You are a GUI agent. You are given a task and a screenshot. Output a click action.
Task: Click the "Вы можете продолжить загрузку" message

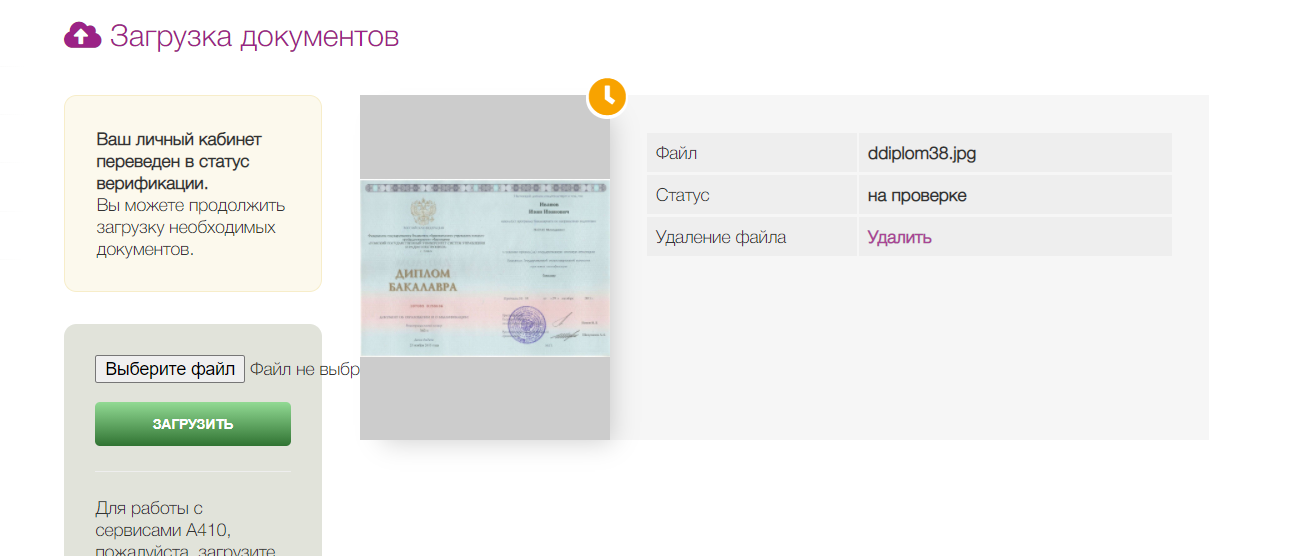190,227
